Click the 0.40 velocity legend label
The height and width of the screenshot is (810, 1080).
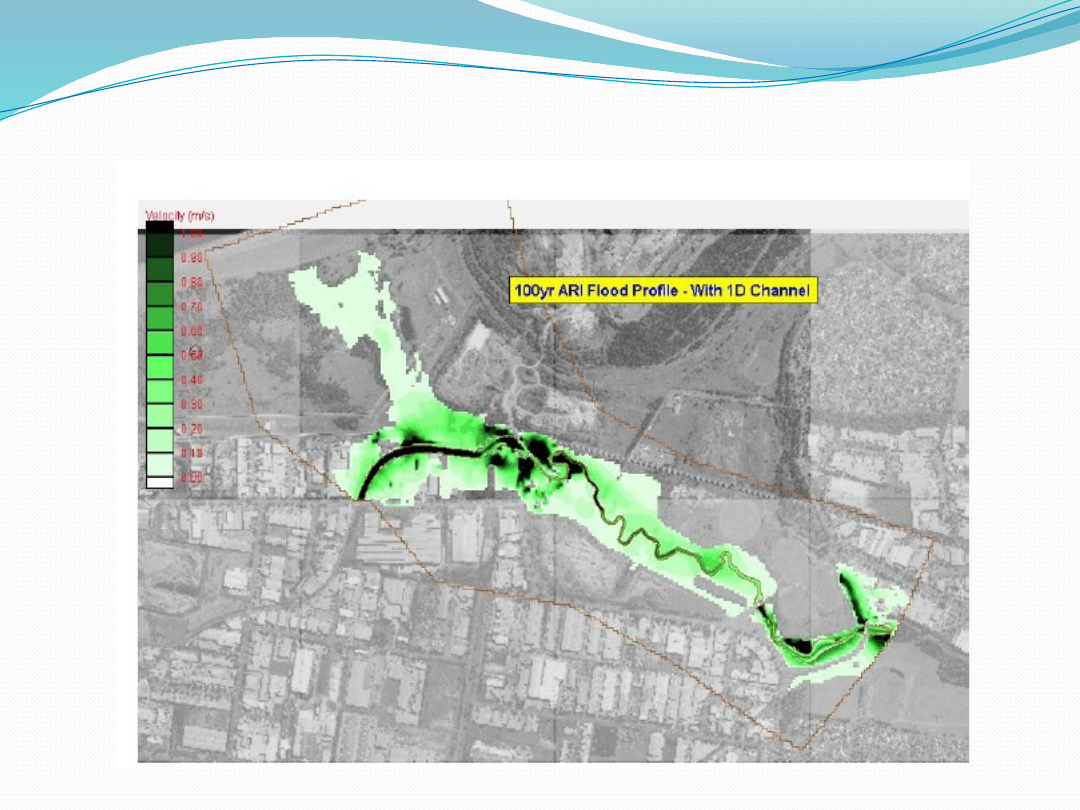191,380
